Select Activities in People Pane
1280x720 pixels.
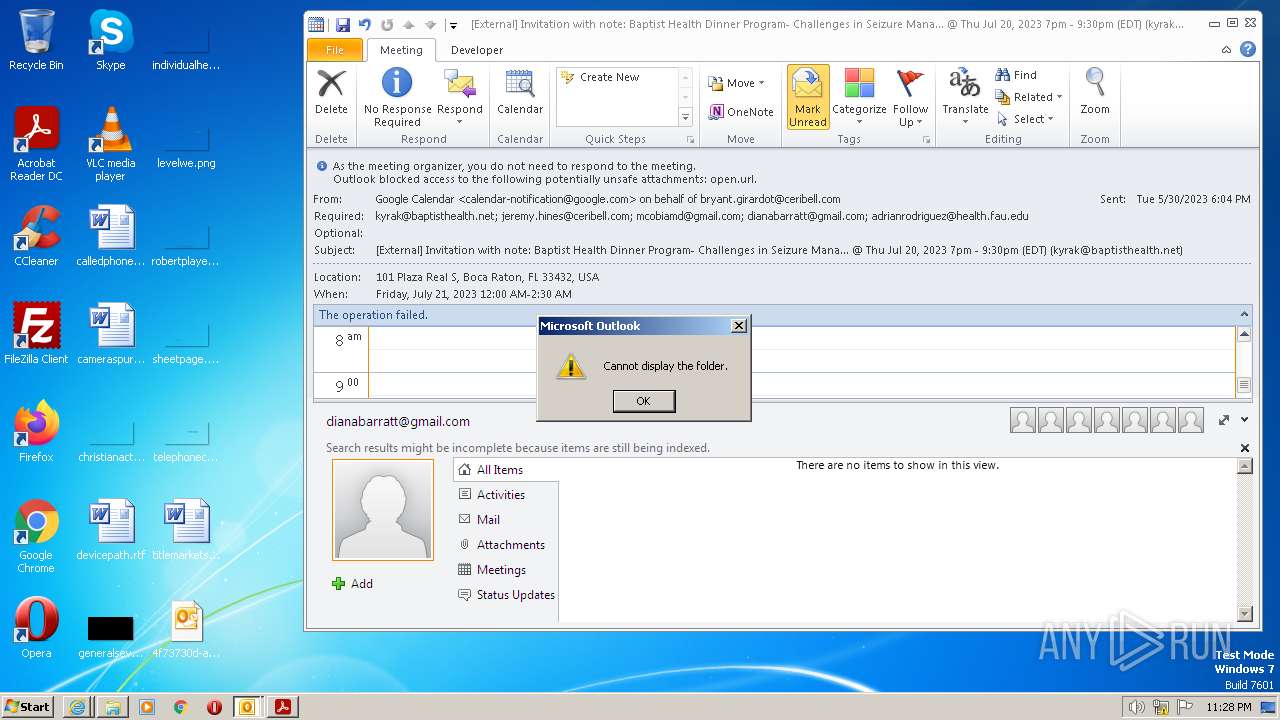point(500,495)
